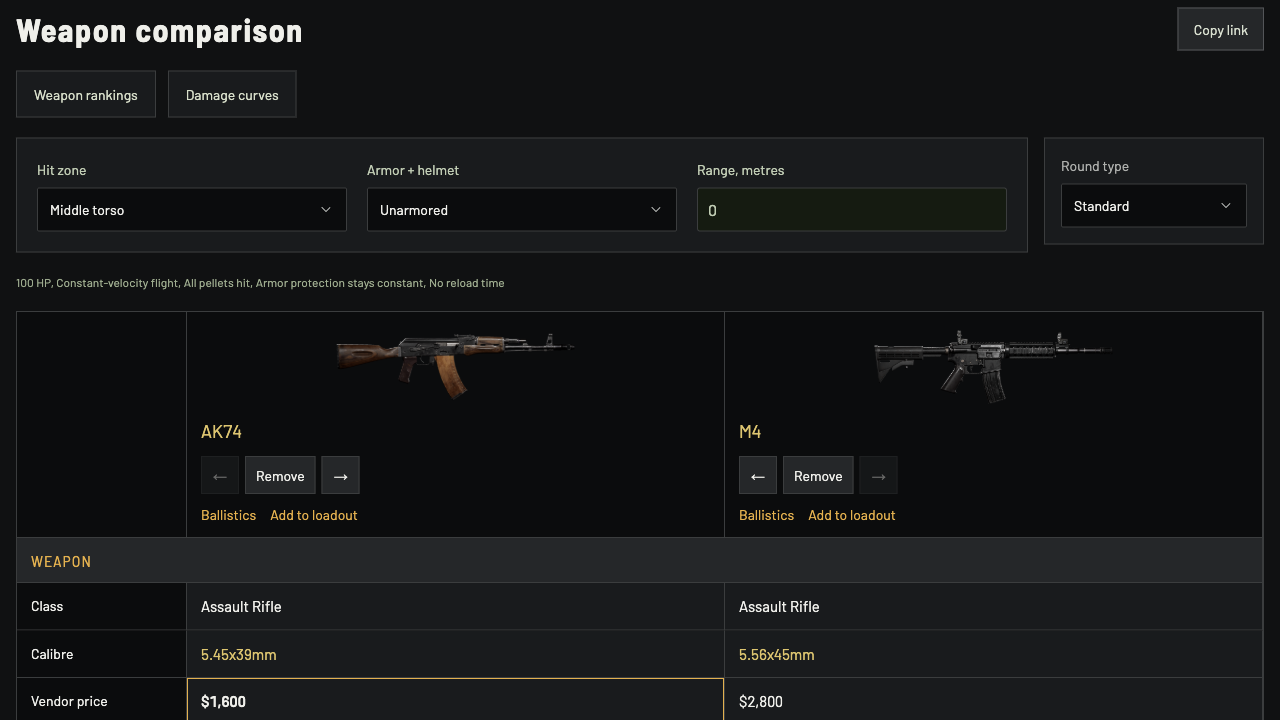Switch to Damage curves view

click(x=232, y=94)
